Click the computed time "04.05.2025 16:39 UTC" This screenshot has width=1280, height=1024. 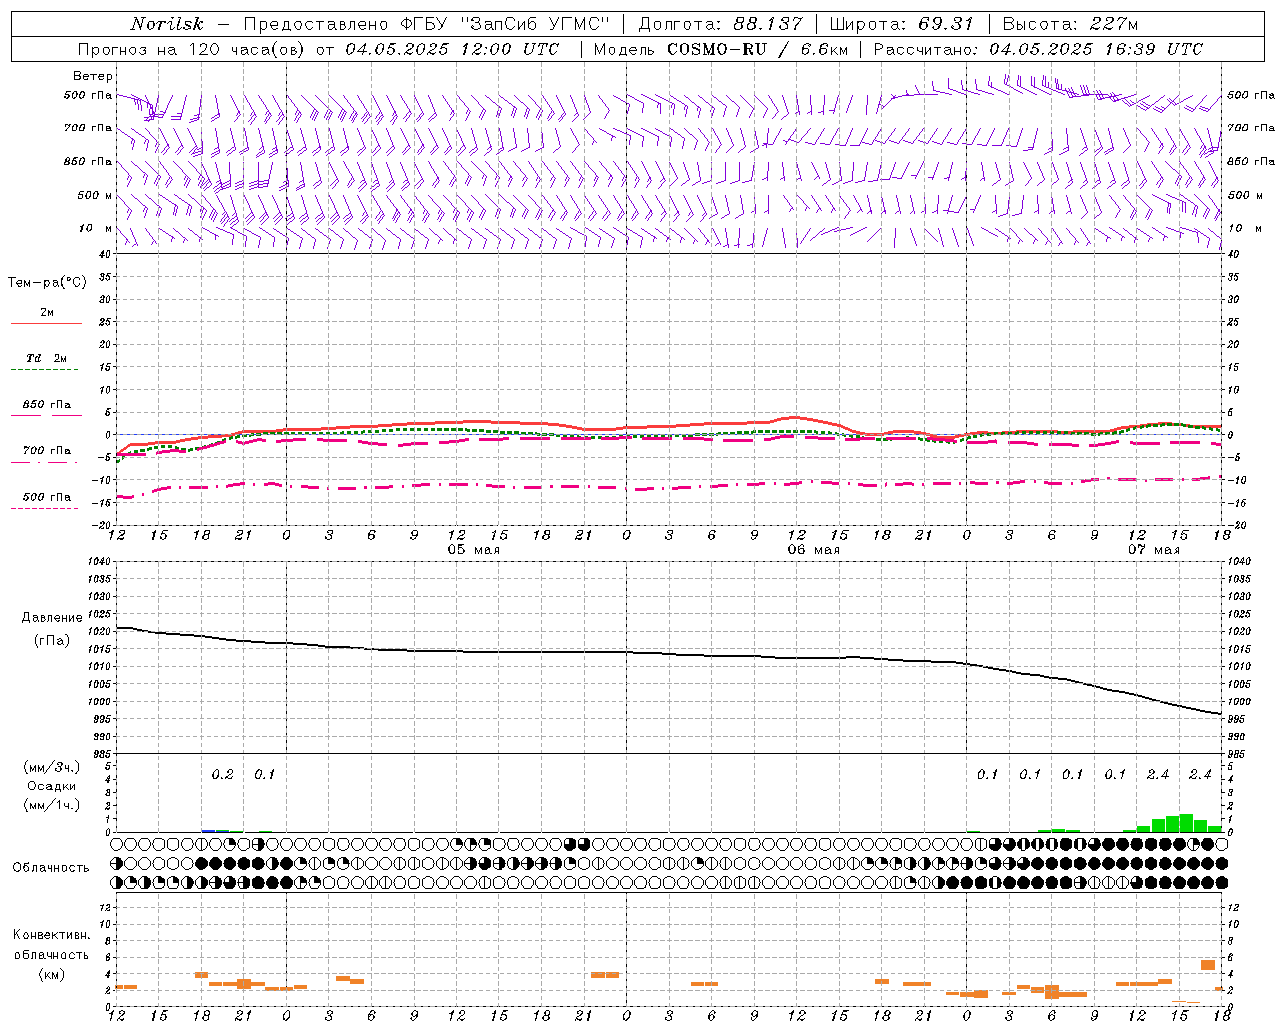click(1096, 49)
